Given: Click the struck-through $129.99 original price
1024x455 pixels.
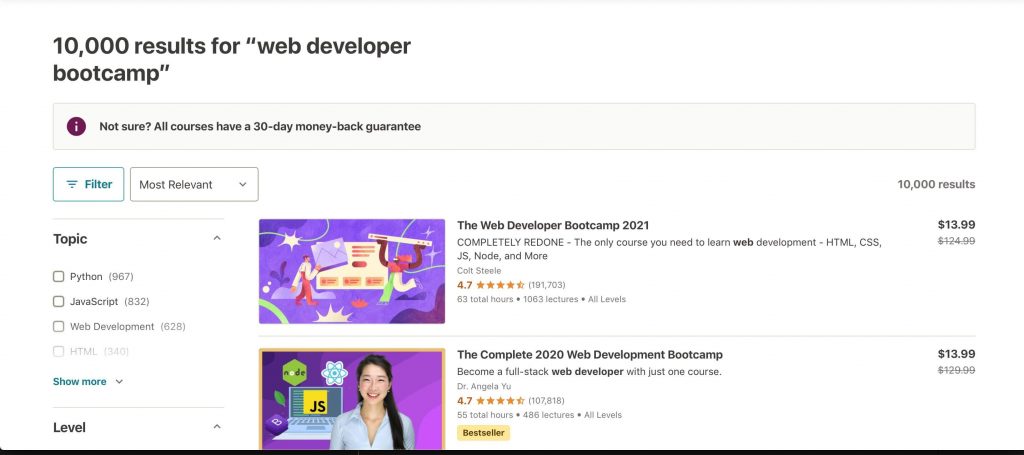Looking at the screenshot, I should (956, 370).
